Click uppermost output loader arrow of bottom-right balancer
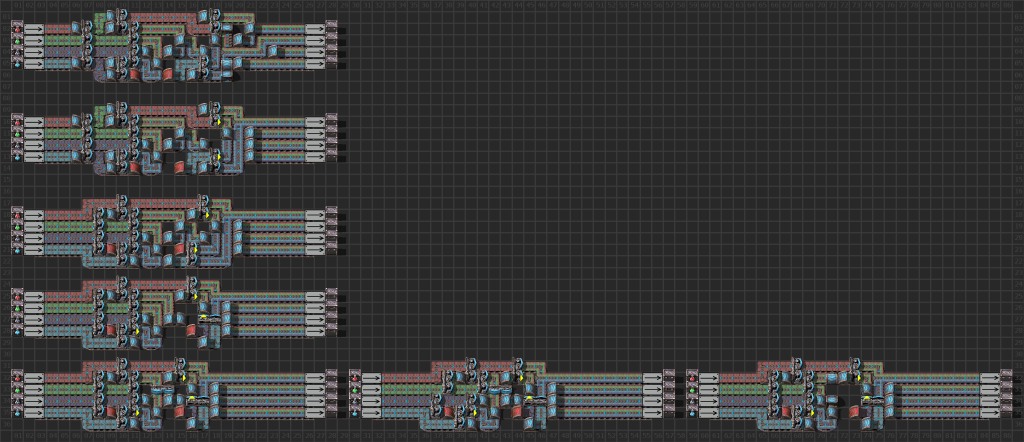 (x=989, y=379)
